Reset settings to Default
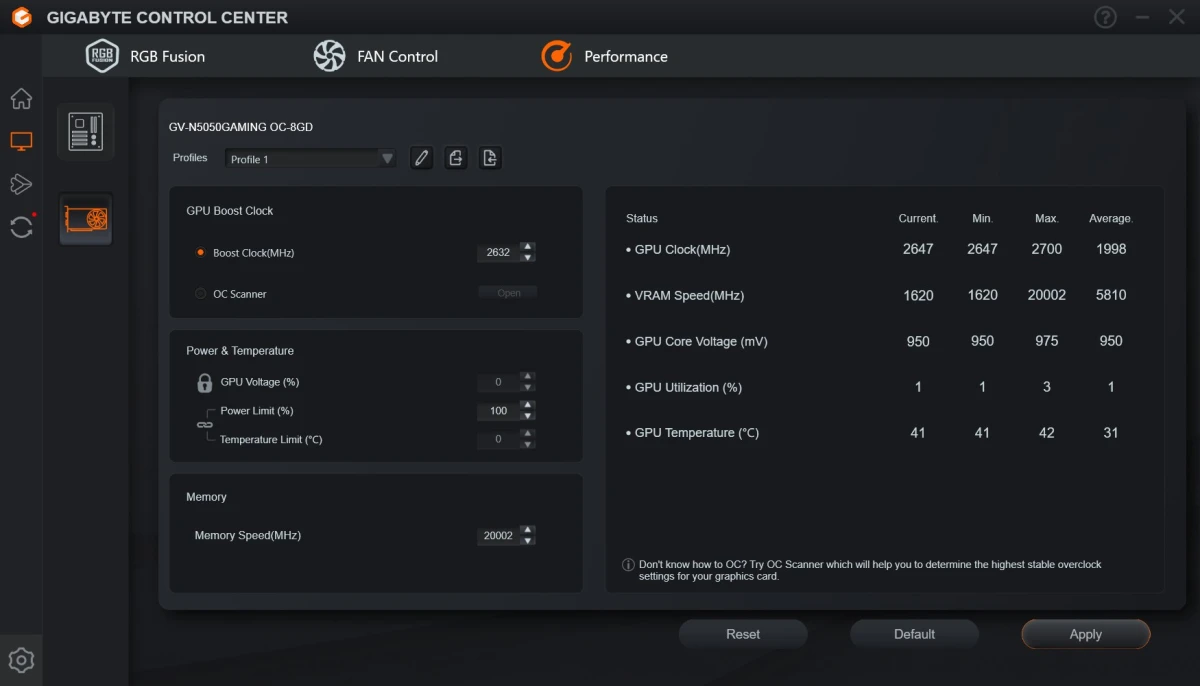The width and height of the screenshot is (1200, 686). pyautogui.click(x=914, y=633)
